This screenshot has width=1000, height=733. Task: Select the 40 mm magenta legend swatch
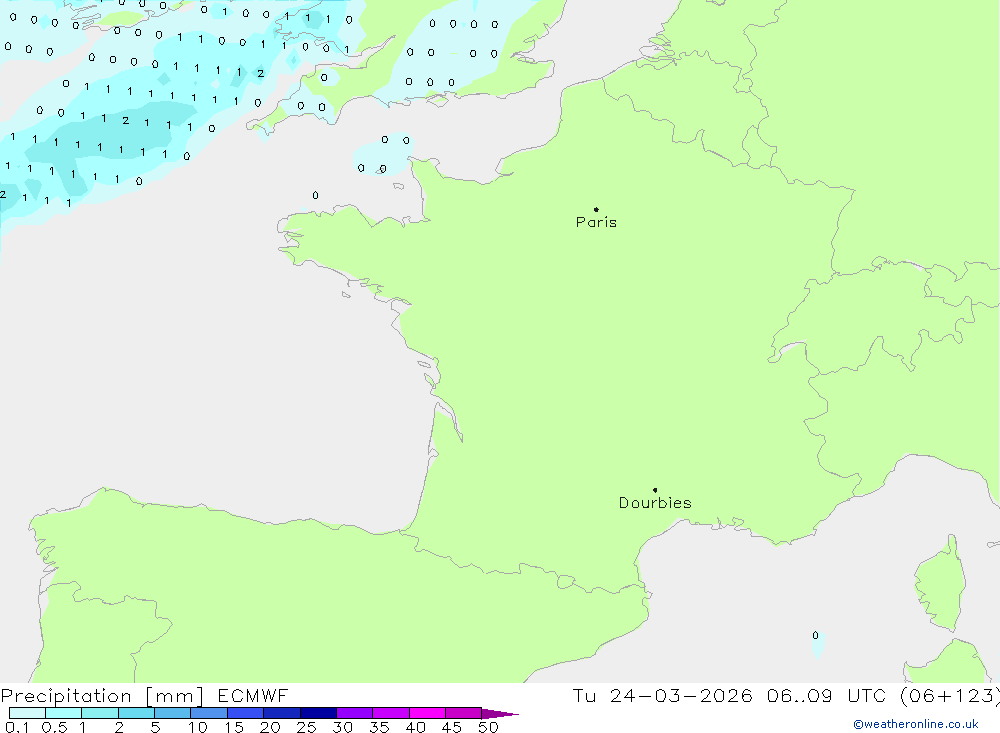pos(427,713)
